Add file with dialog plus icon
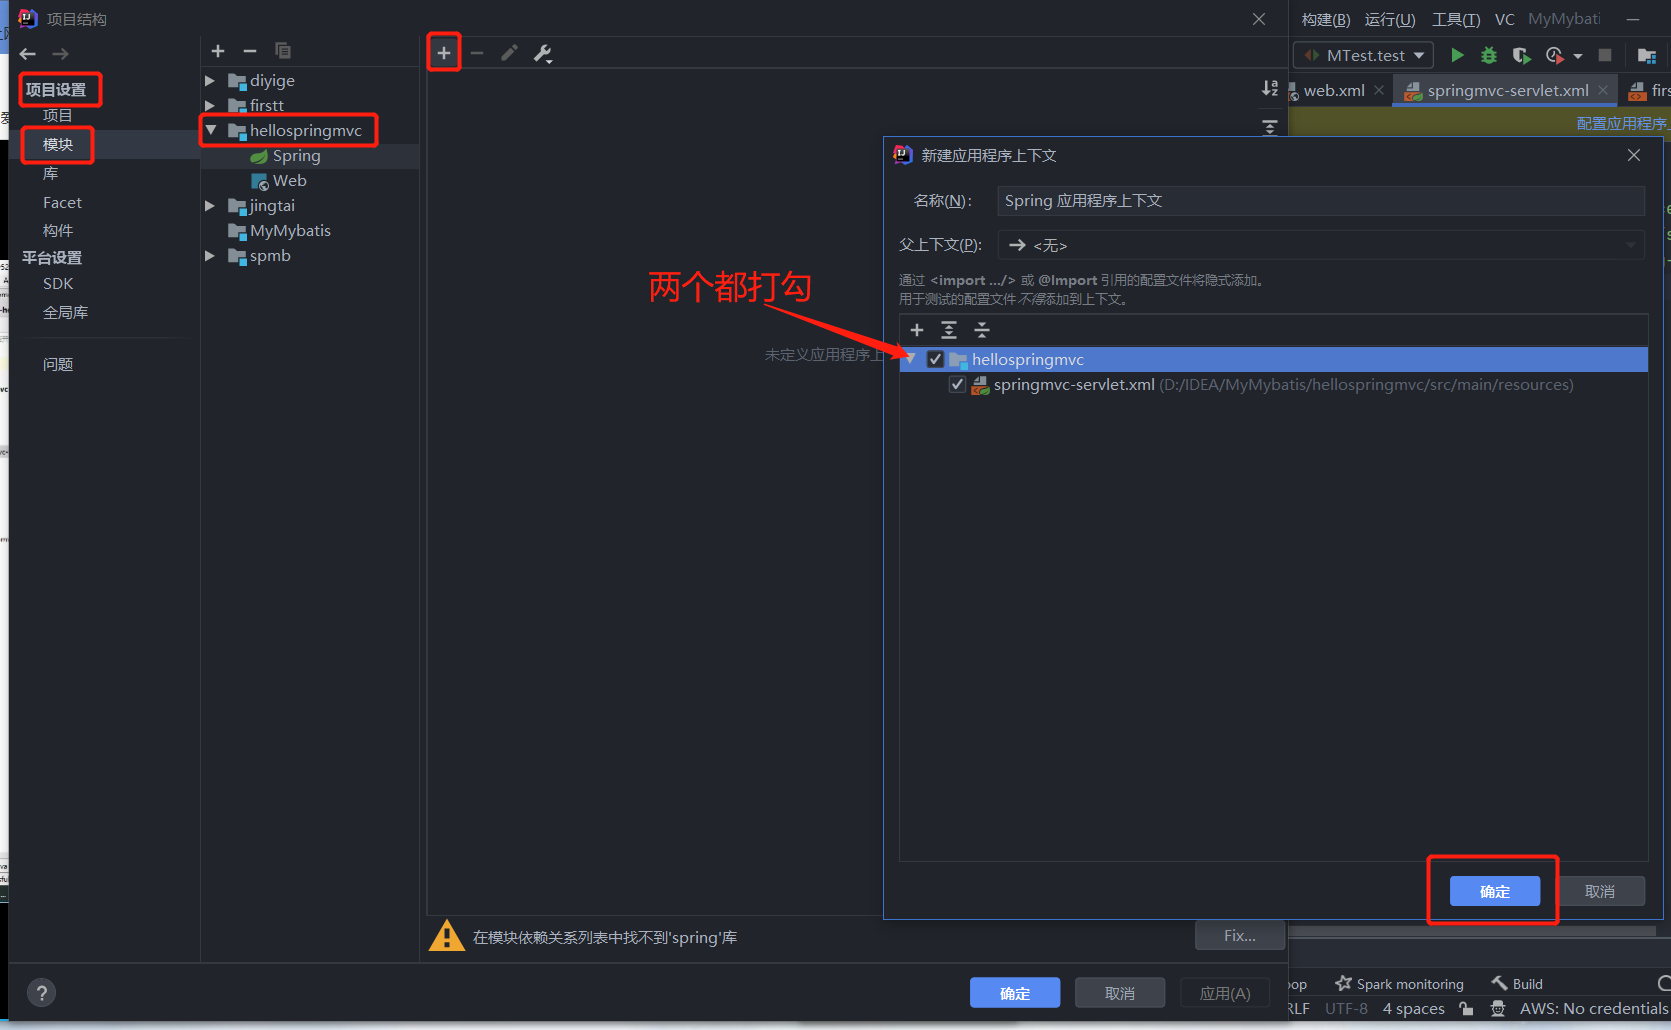 [917, 330]
